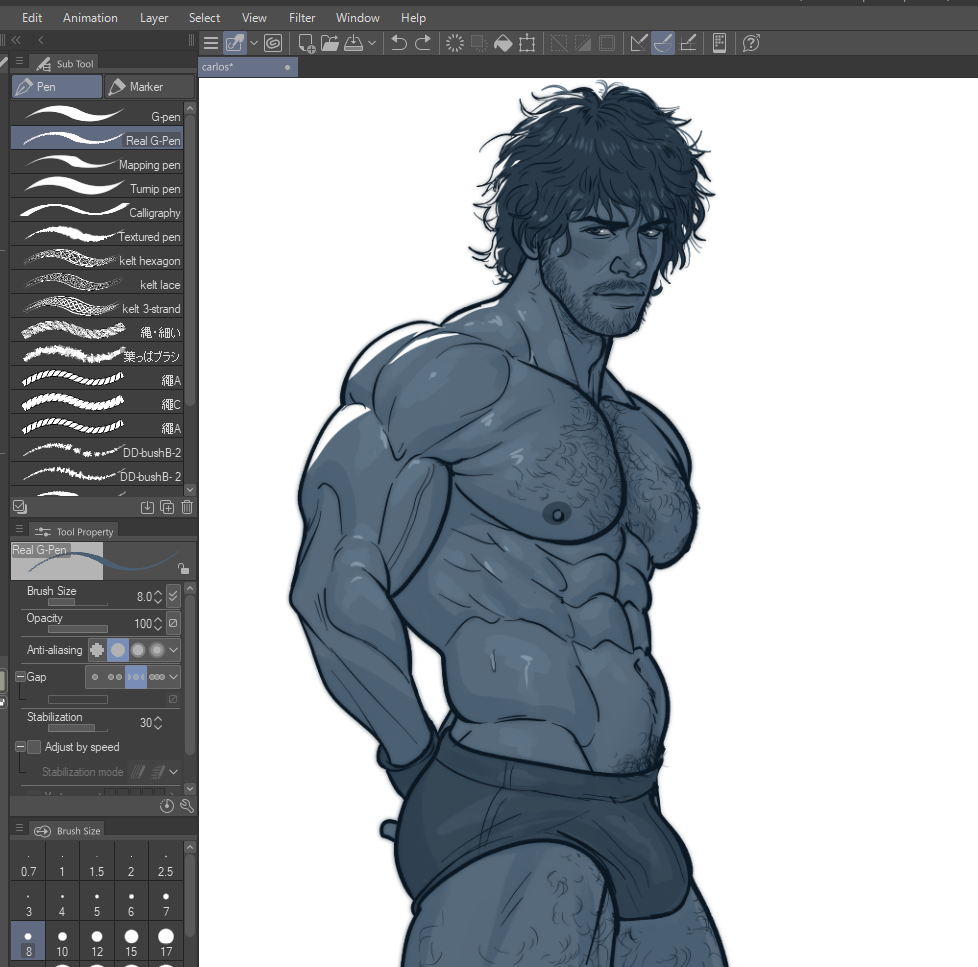The height and width of the screenshot is (967, 978).
Task: Click the duplicate sub tool icon
Action: point(167,507)
